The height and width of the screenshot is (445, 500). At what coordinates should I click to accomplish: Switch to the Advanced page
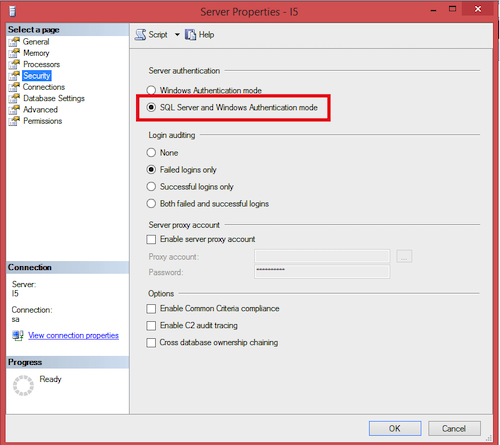click(x=40, y=110)
